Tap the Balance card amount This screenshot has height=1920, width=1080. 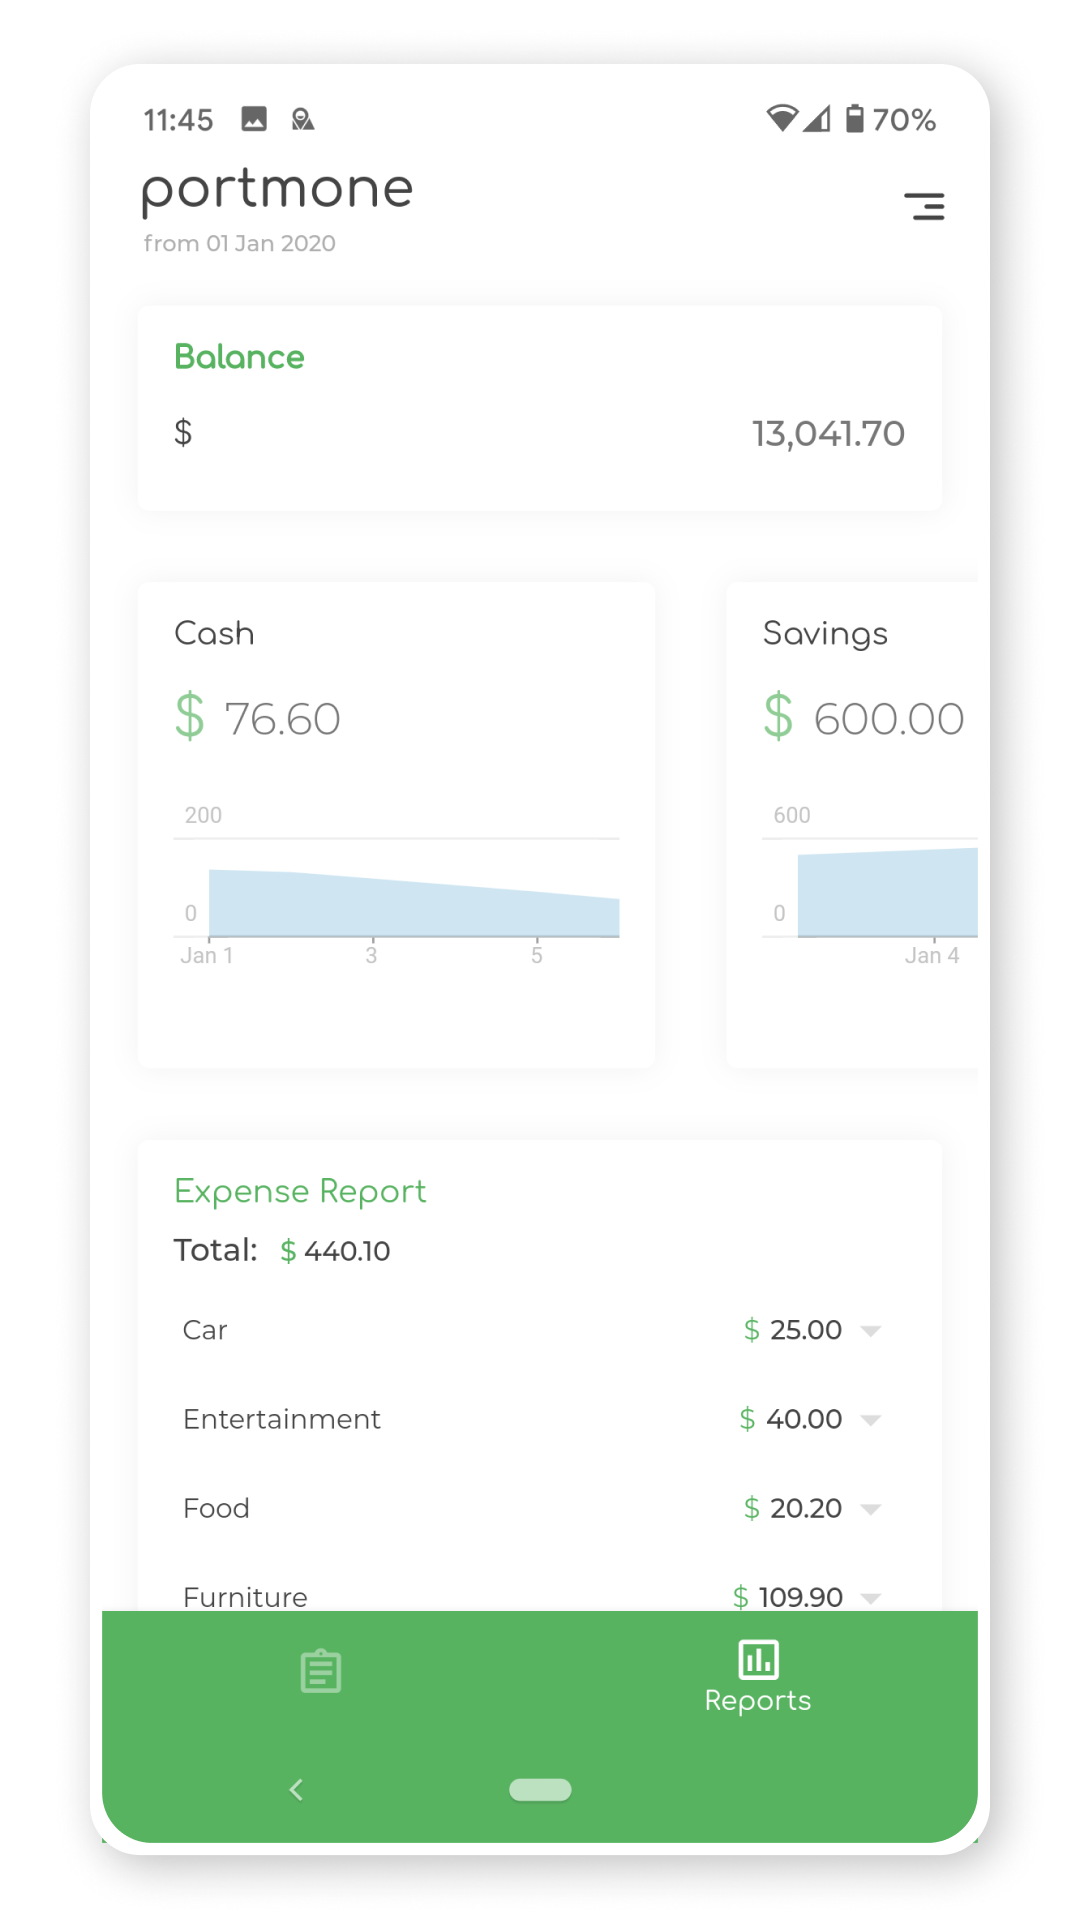pos(828,434)
